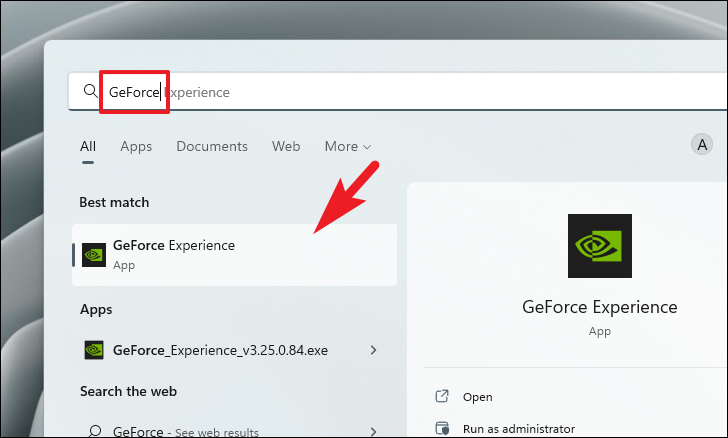Expand the GeForce web results chevron
The height and width of the screenshot is (438, 728).
click(373, 432)
